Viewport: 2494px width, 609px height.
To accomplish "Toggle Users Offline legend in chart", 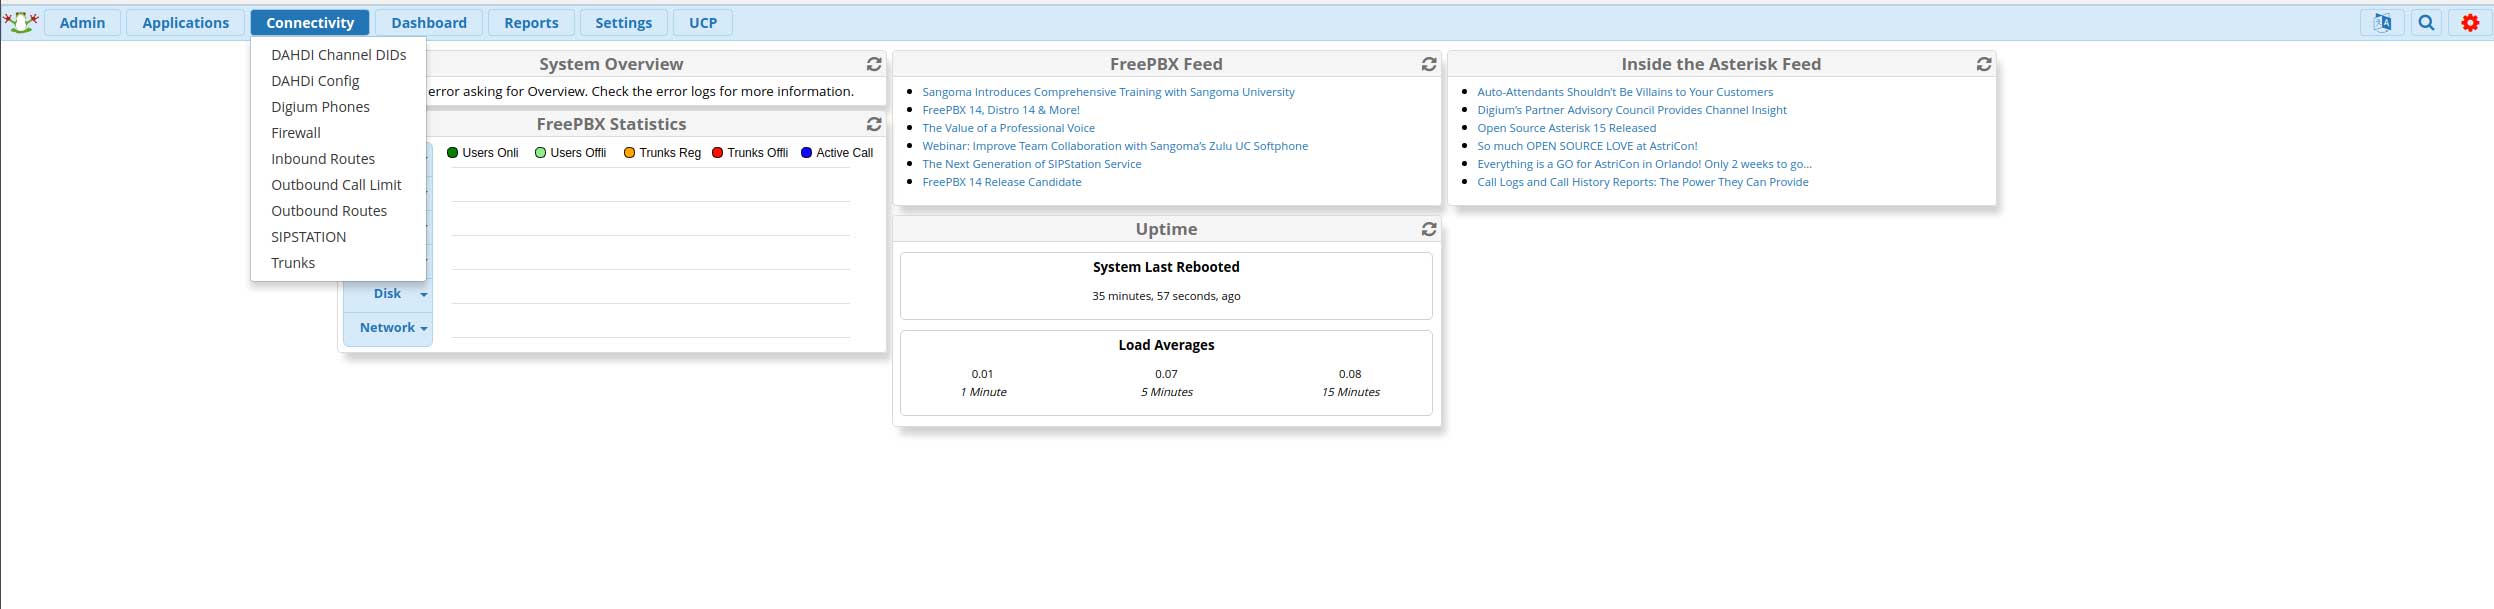I will pyautogui.click(x=571, y=153).
